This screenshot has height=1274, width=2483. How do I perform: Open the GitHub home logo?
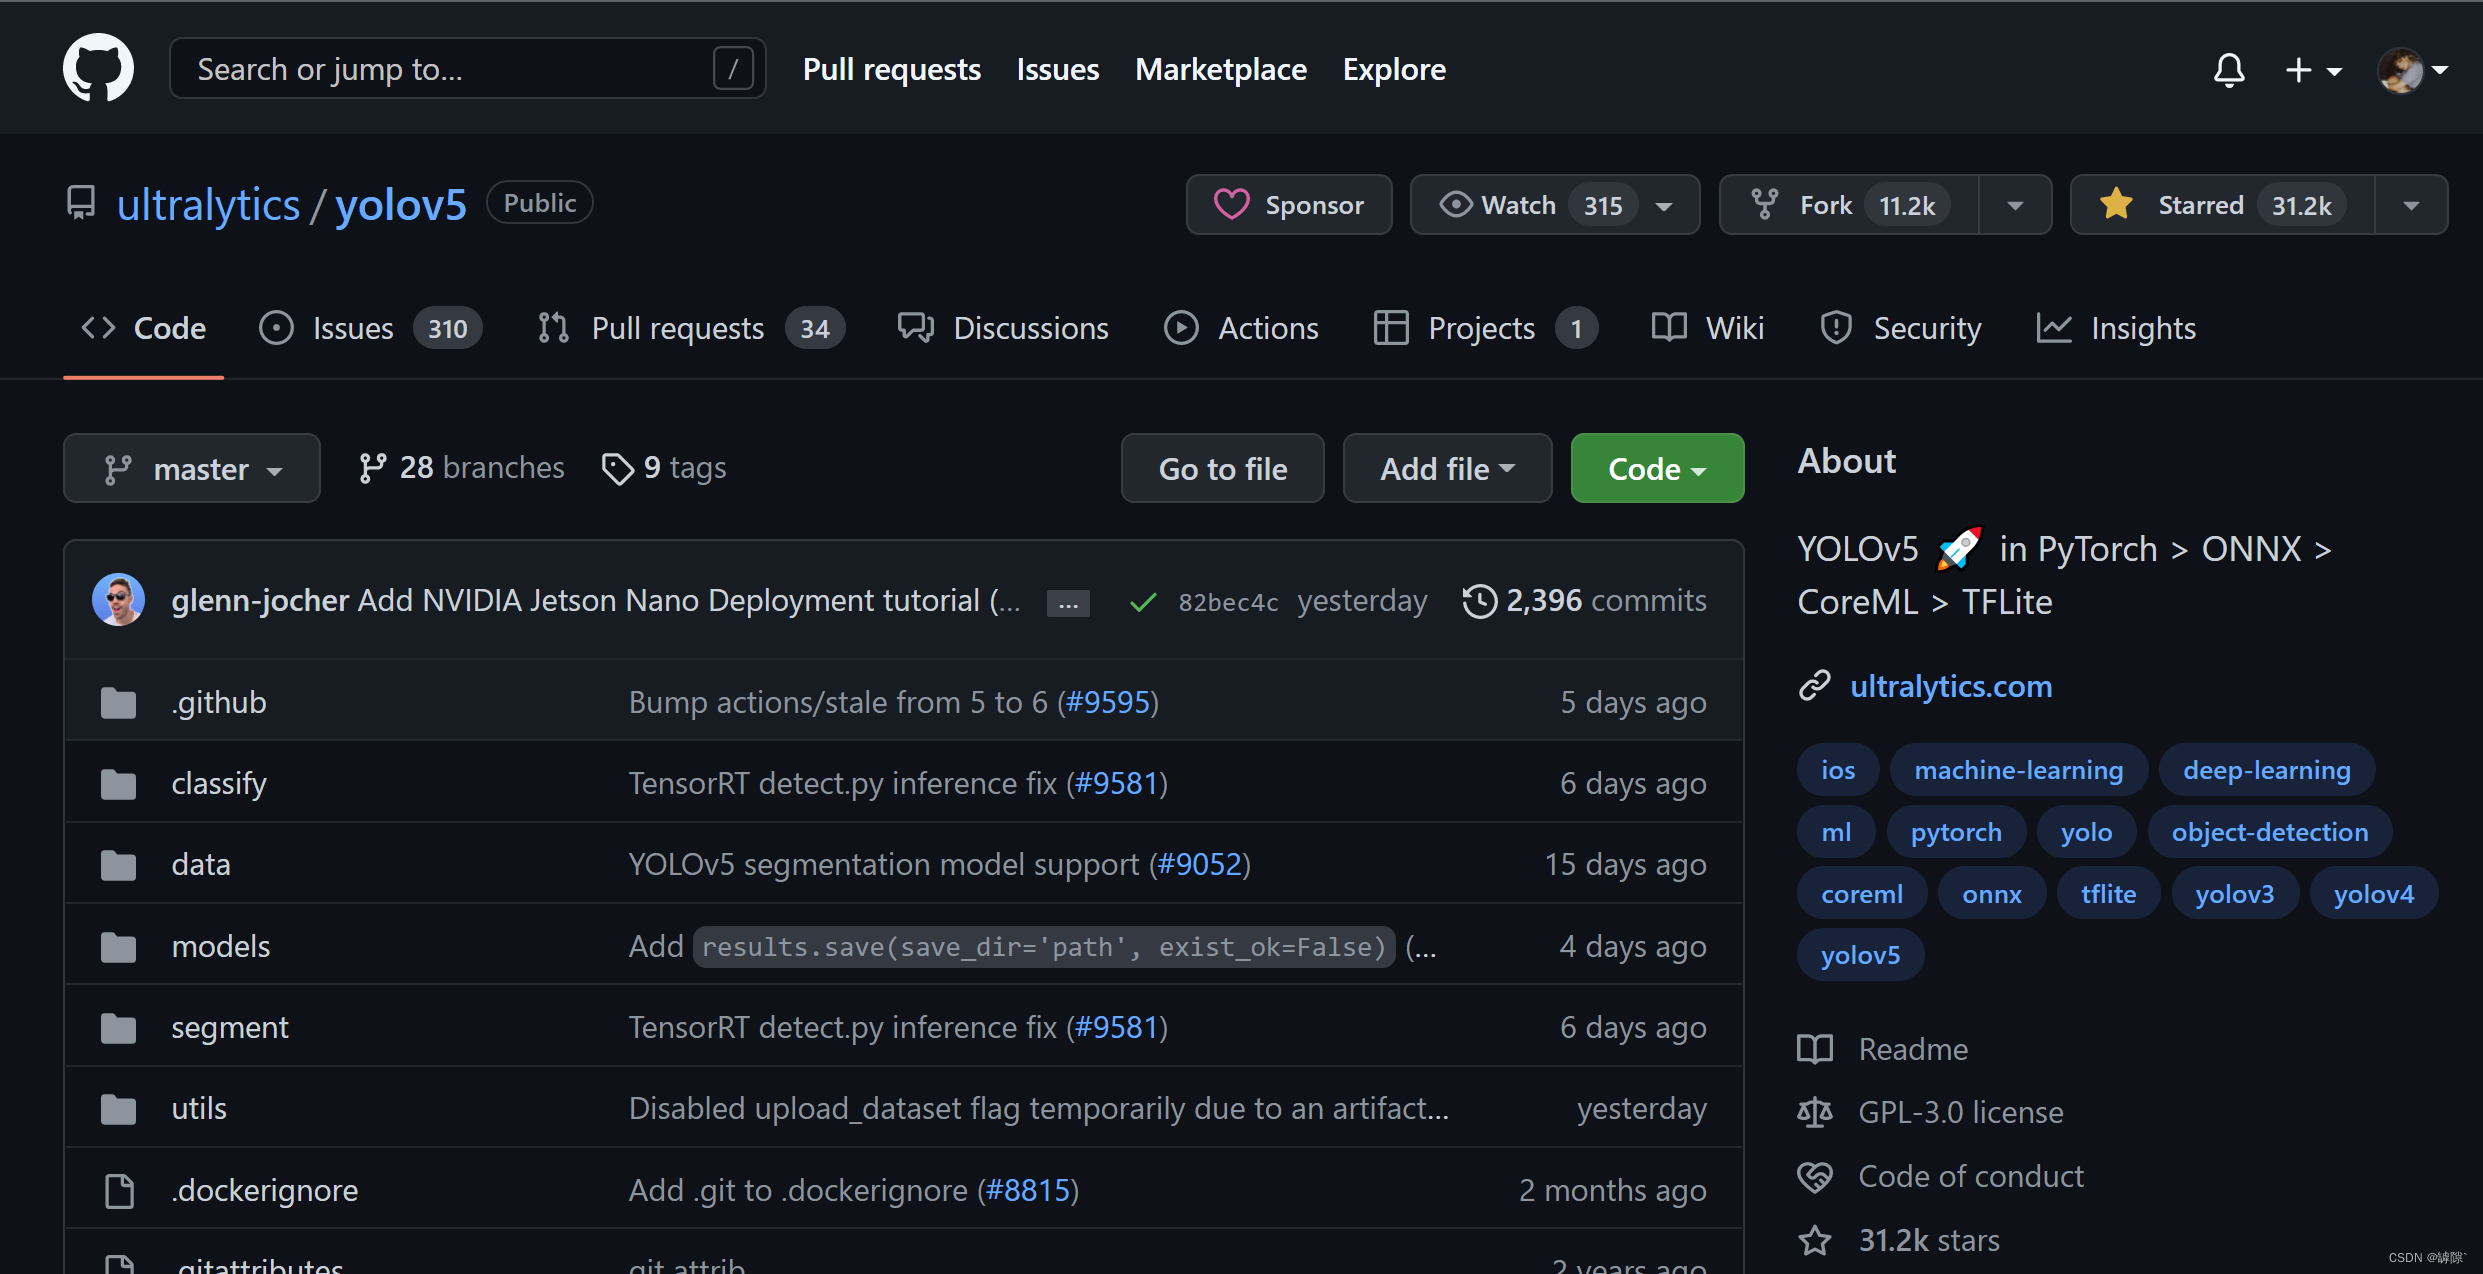point(98,68)
